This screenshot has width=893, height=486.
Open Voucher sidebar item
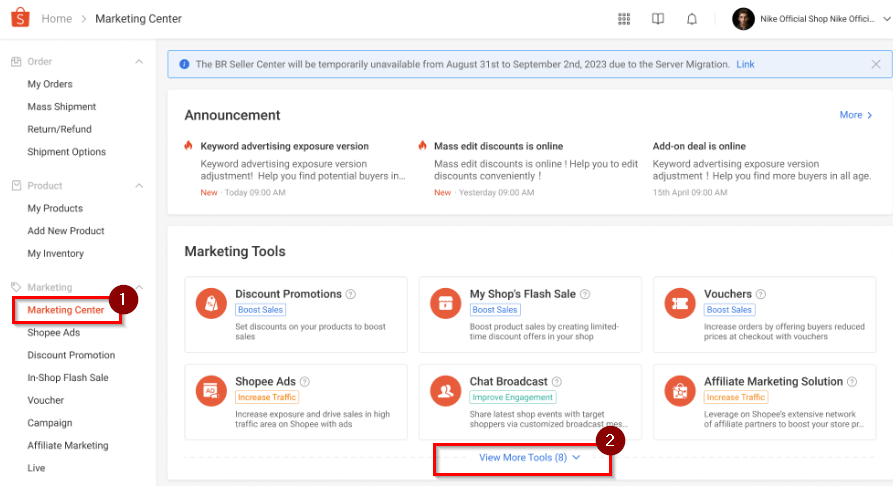pos(46,401)
